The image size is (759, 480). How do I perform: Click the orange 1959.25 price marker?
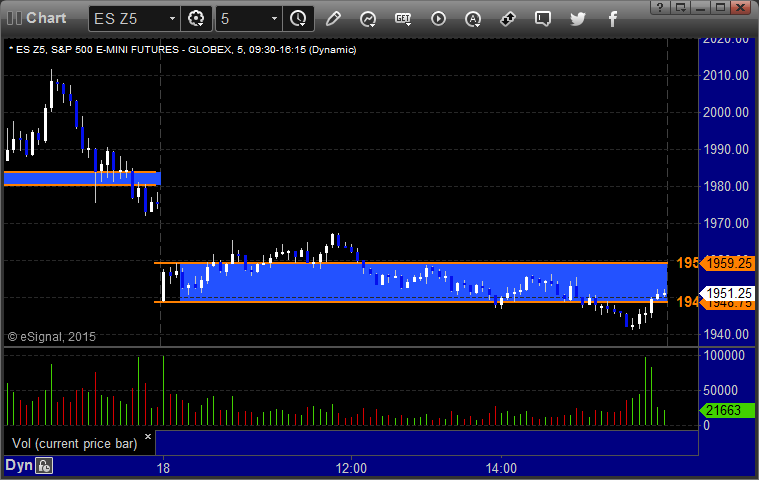click(728, 263)
